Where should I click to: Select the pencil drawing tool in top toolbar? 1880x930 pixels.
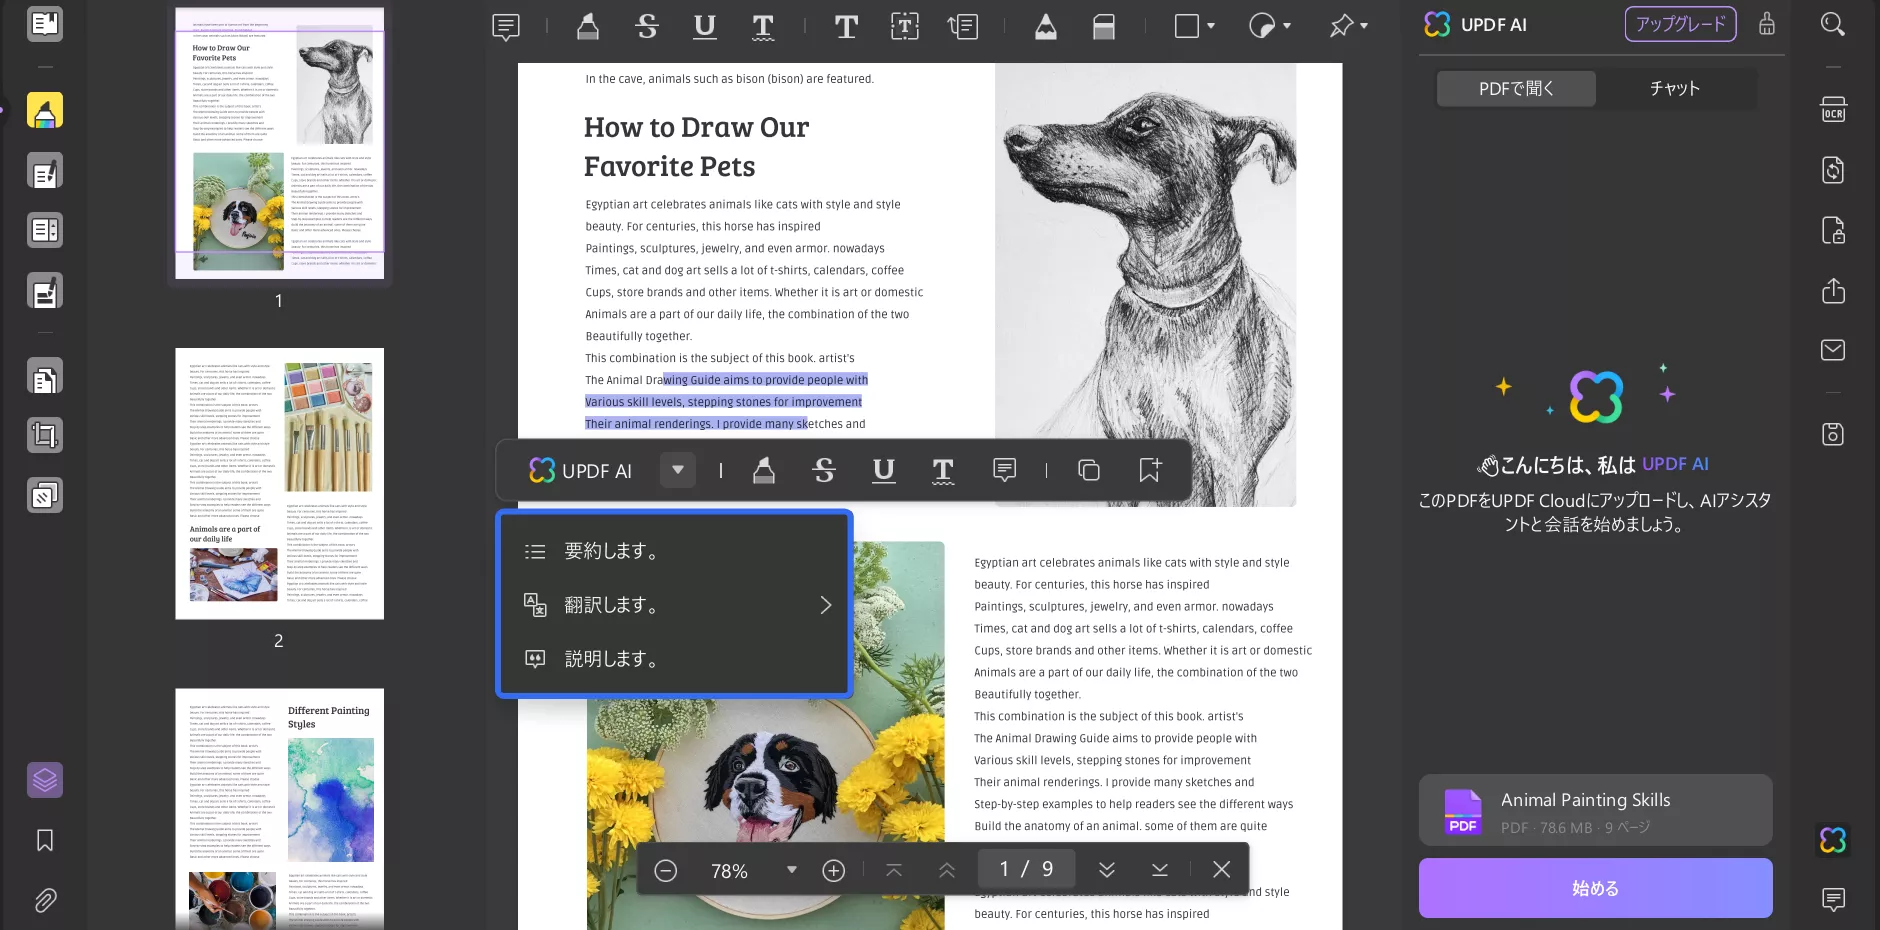point(1046,27)
